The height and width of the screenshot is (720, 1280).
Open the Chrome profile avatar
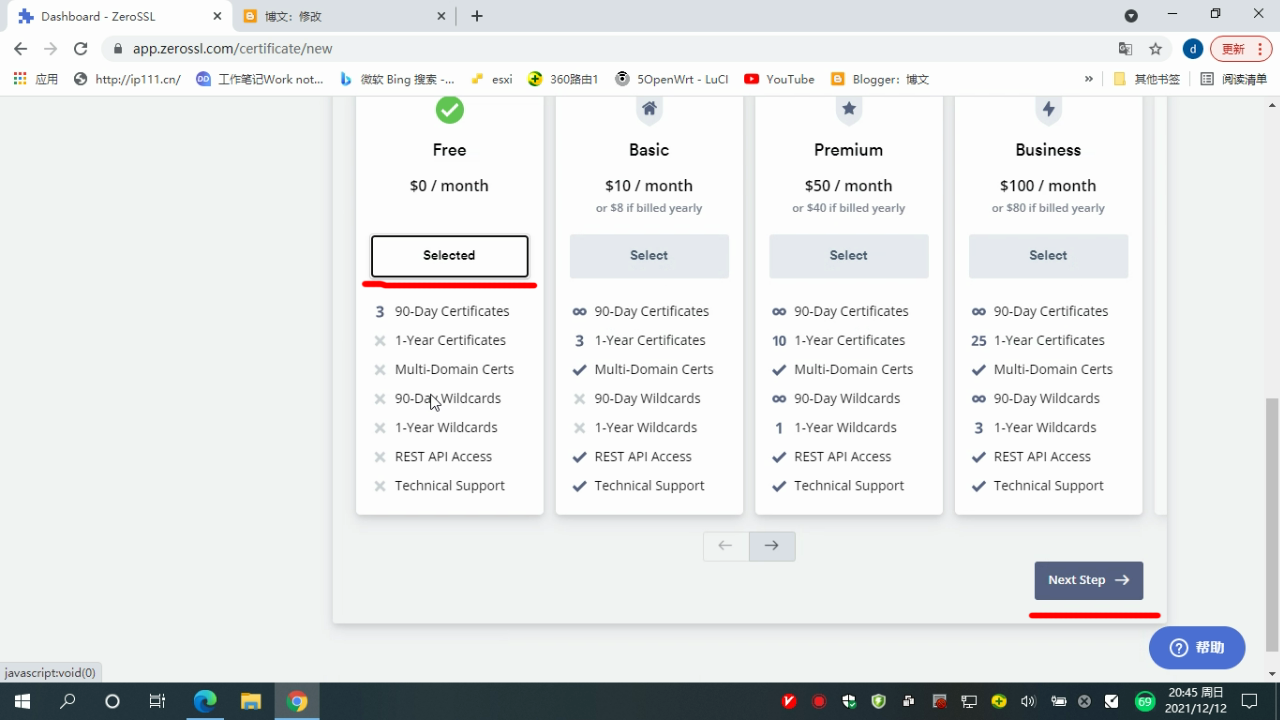(1192, 48)
